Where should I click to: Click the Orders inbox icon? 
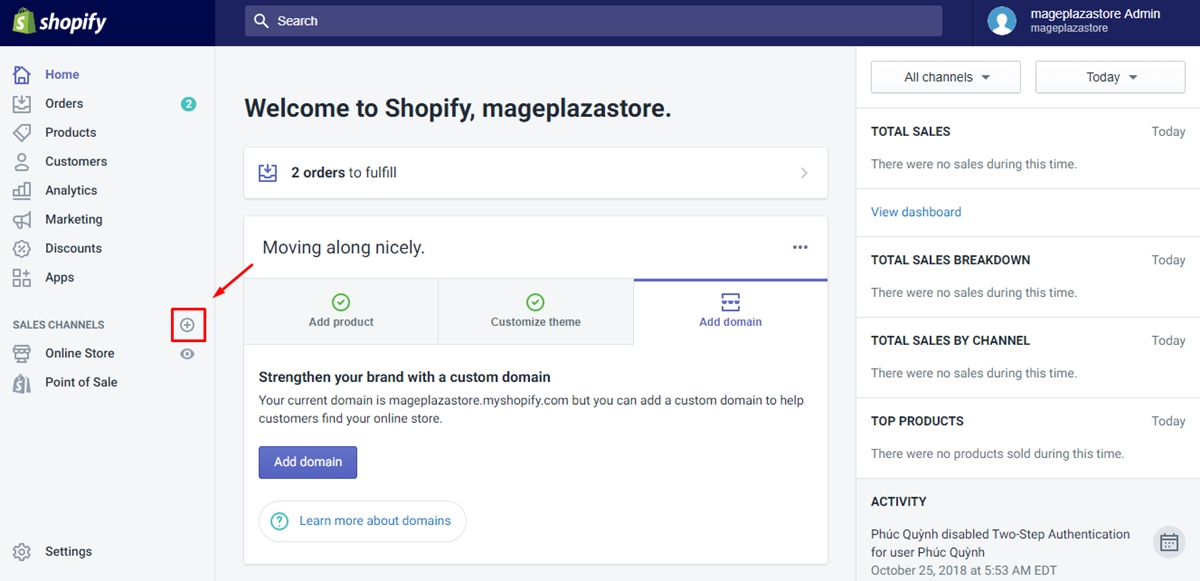(x=22, y=103)
